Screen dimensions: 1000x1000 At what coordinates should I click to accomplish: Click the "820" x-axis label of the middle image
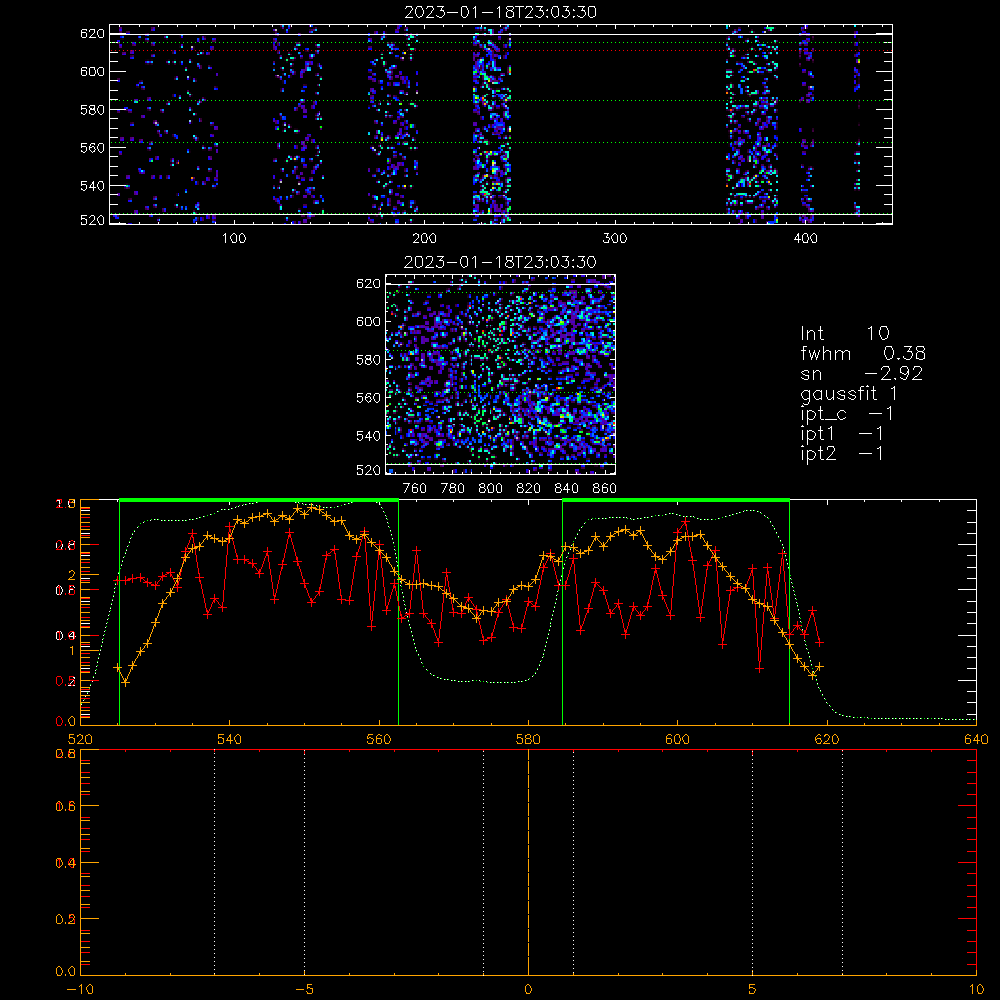pyautogui.click(x=528, y=489)
